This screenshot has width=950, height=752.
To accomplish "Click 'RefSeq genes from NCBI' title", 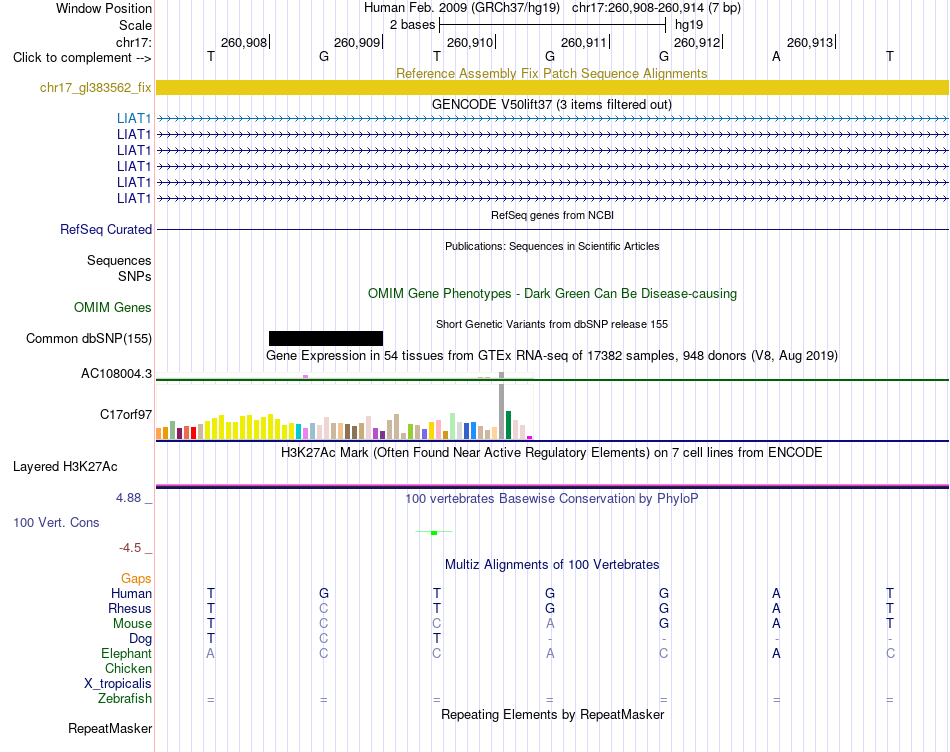I will point(552,215).
